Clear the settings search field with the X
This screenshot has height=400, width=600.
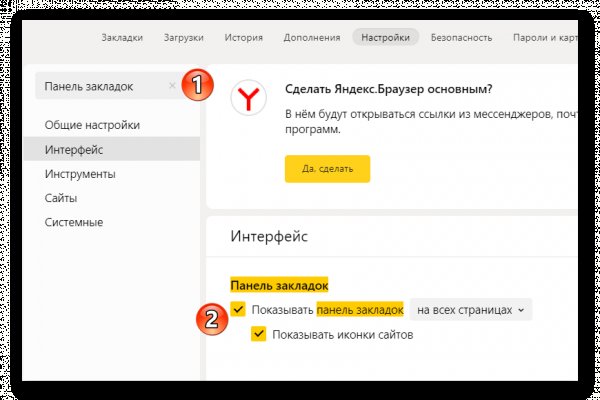[x=172, y=87]
